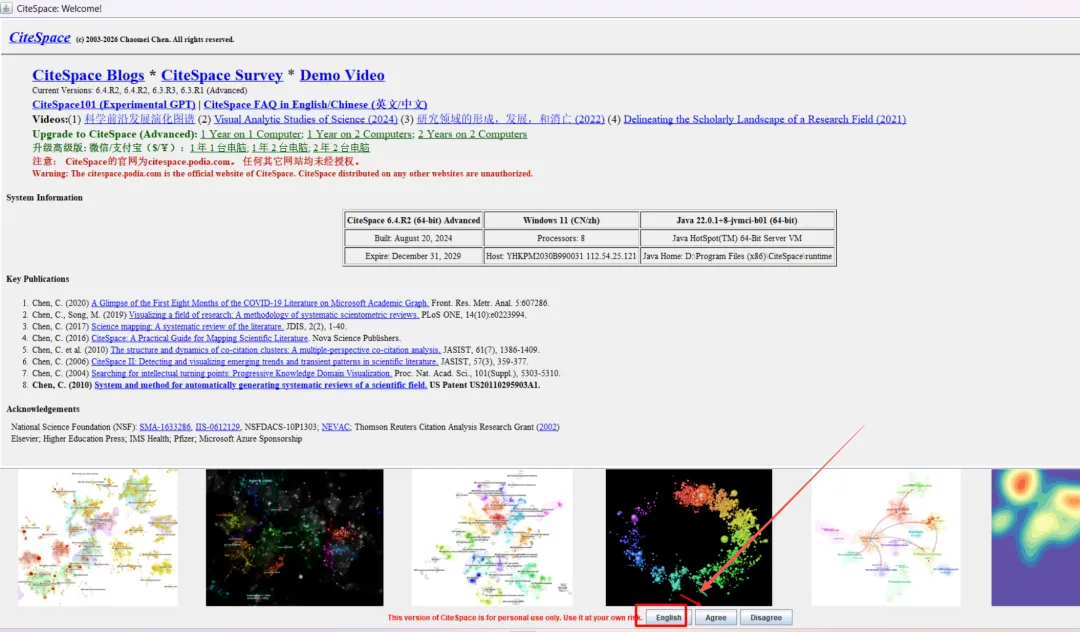Viewport: 1080px width, 632px height.
Task: Click the copyright Chaomei Chen notice
Action: tap(155, 39)
